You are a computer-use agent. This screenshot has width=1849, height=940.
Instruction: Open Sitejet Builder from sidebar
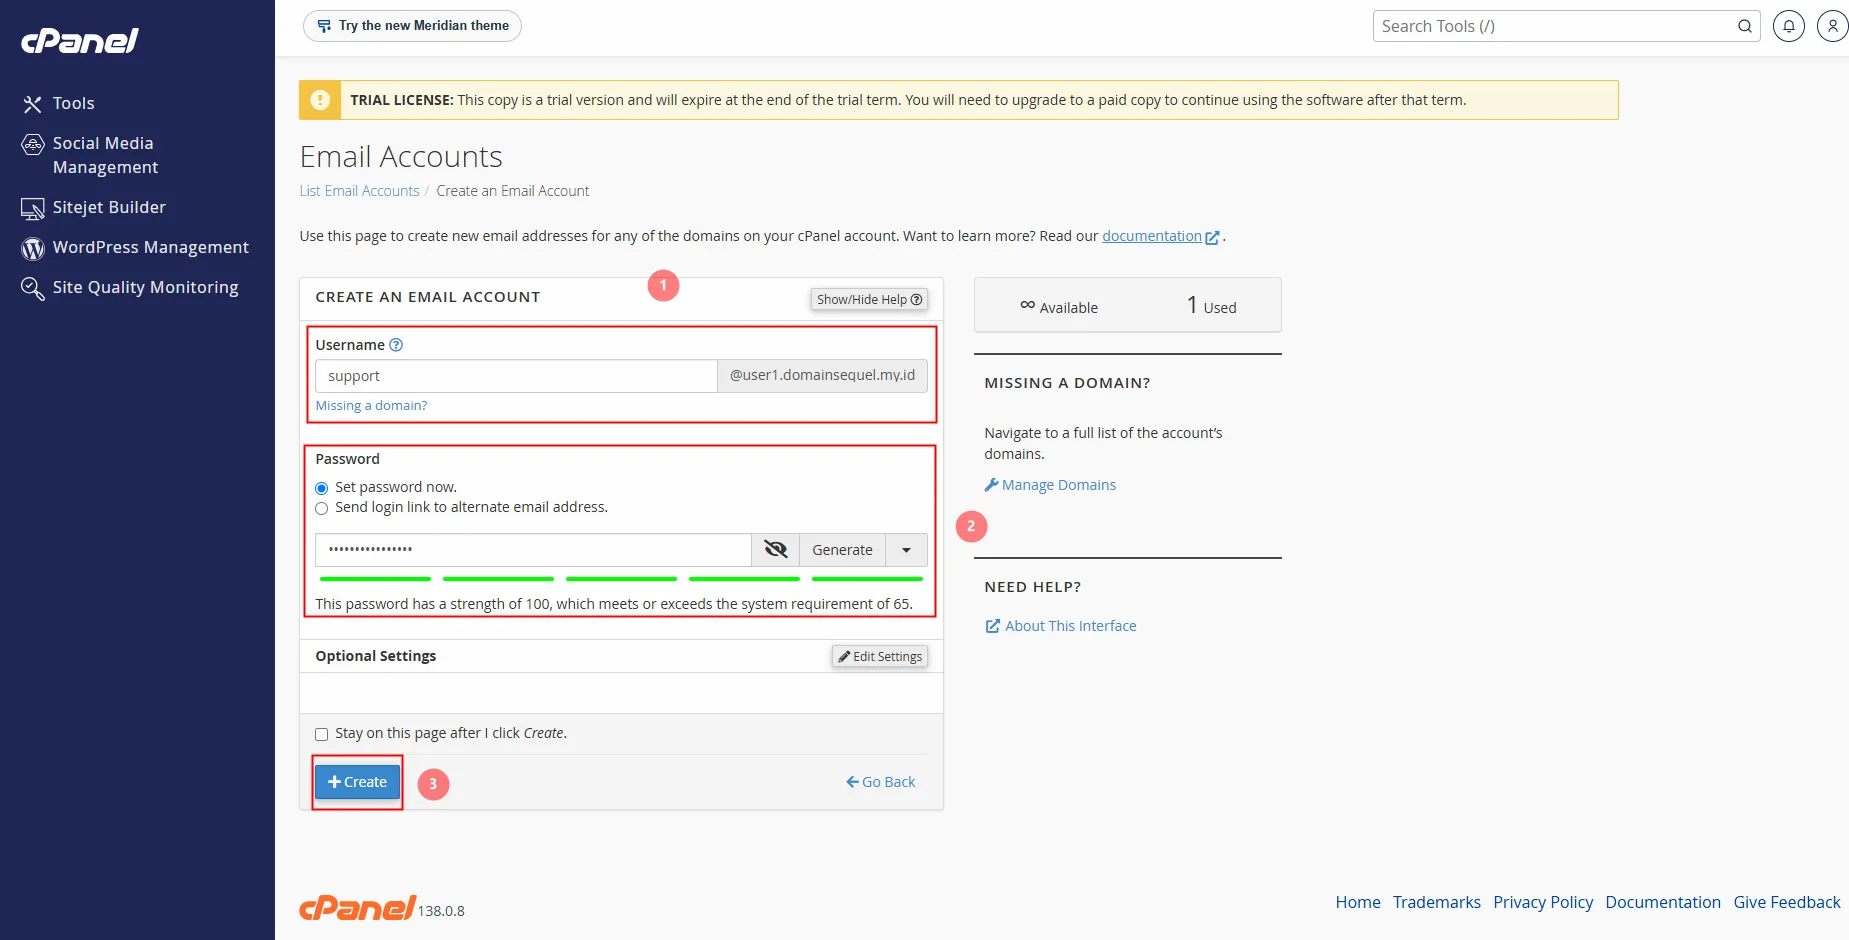(109, 207)
